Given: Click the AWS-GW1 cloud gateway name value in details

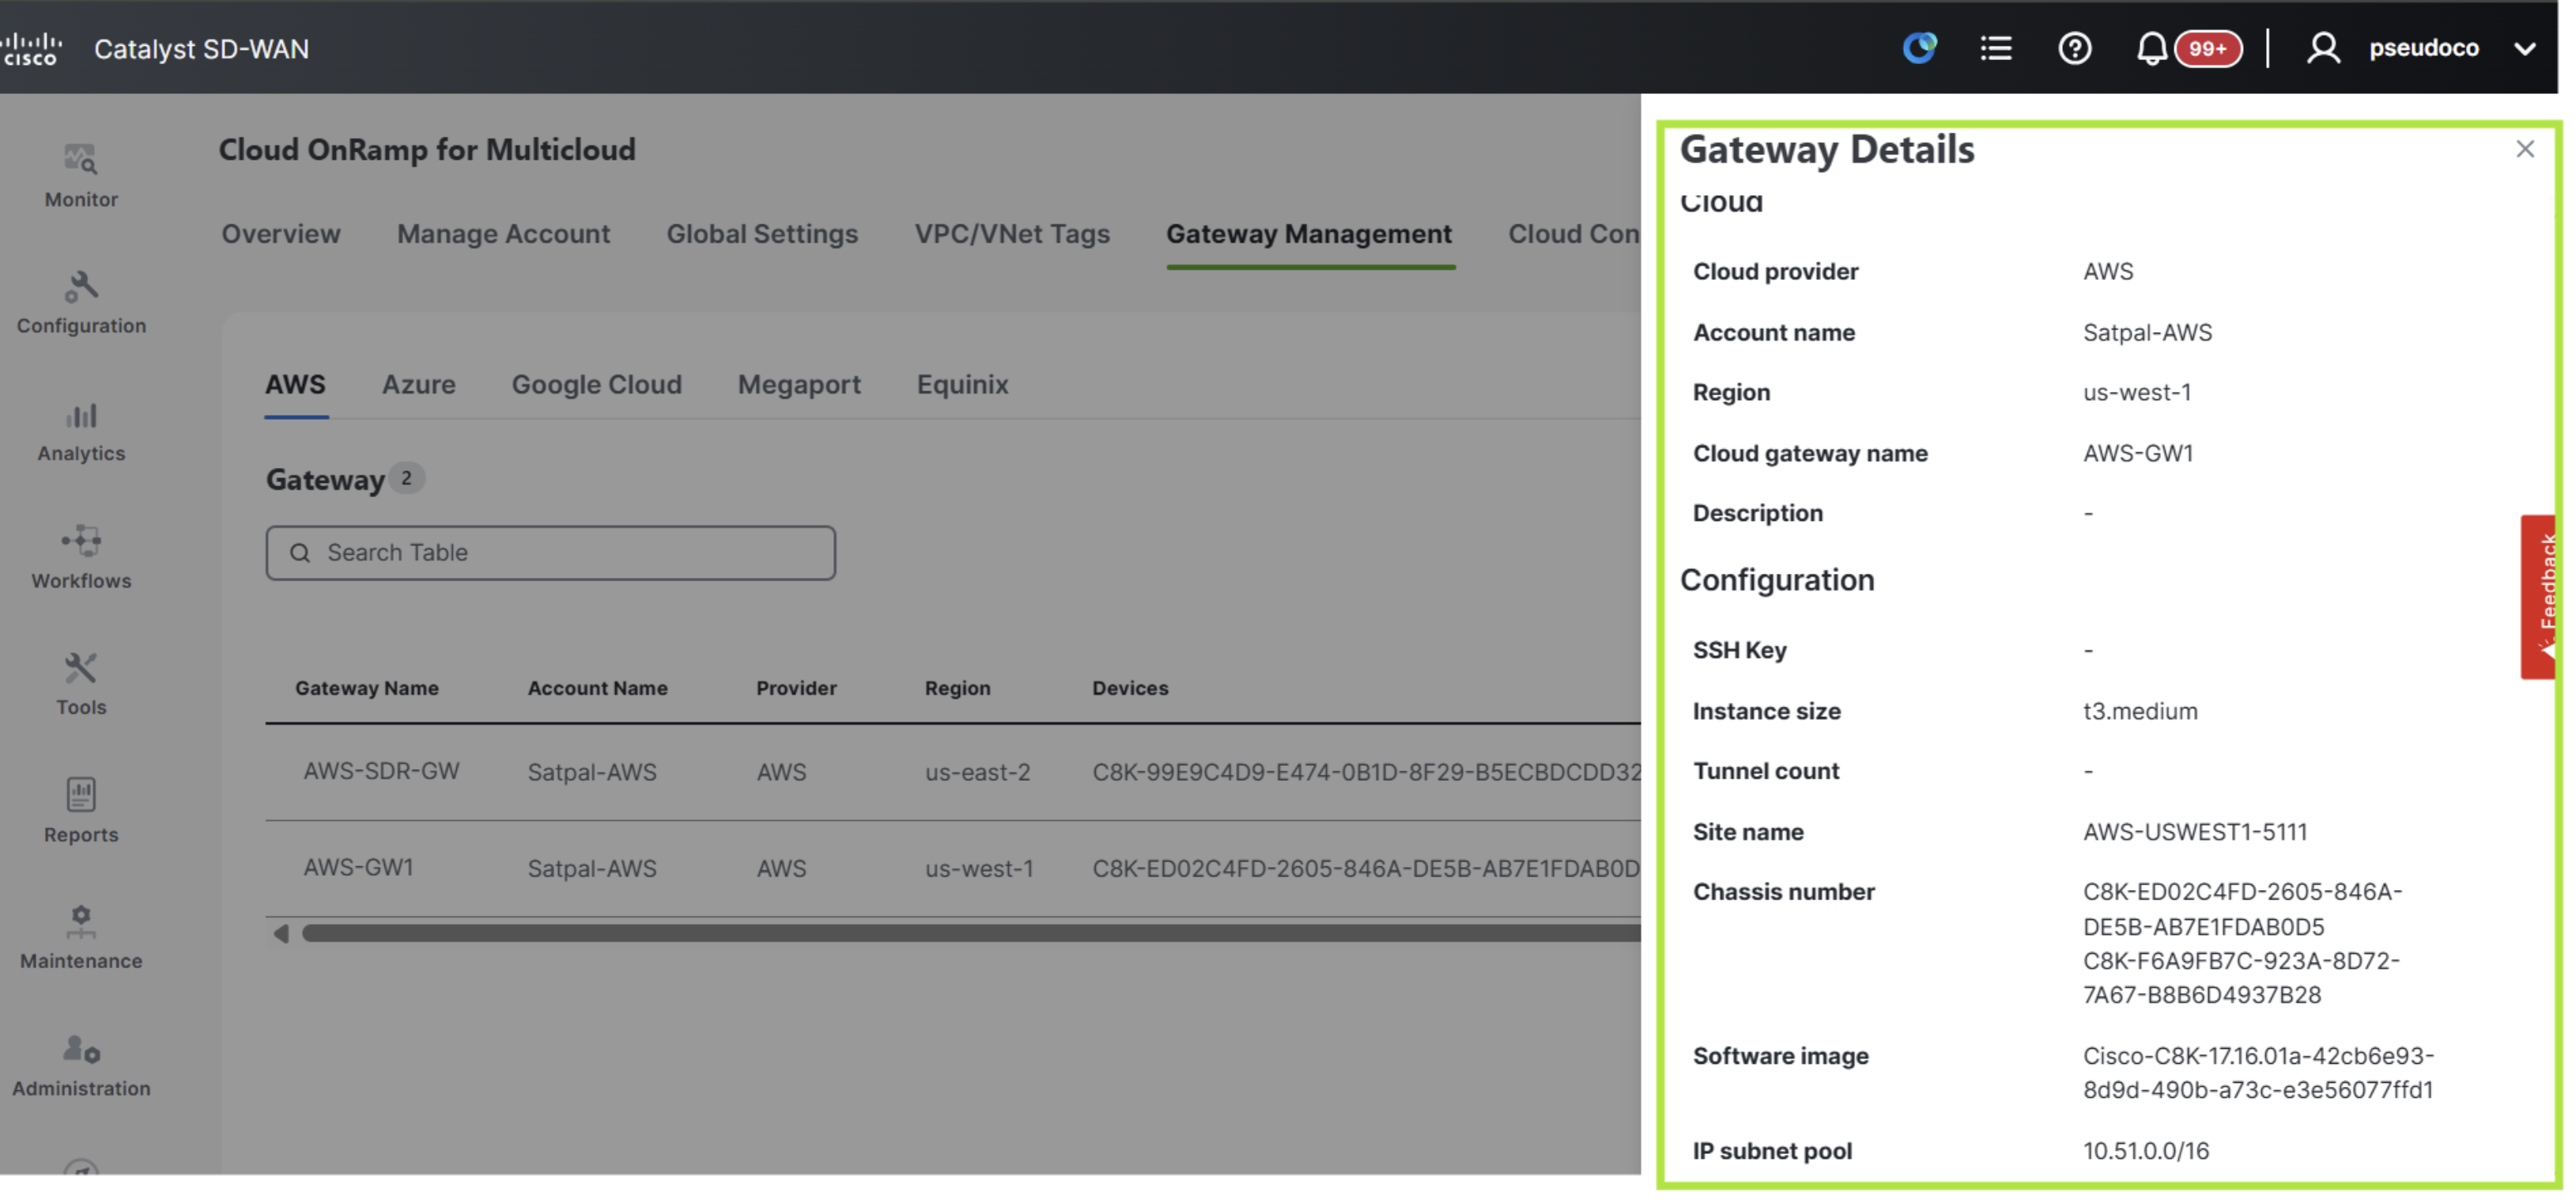Looking at the screenshot, I should [2138, 453].
